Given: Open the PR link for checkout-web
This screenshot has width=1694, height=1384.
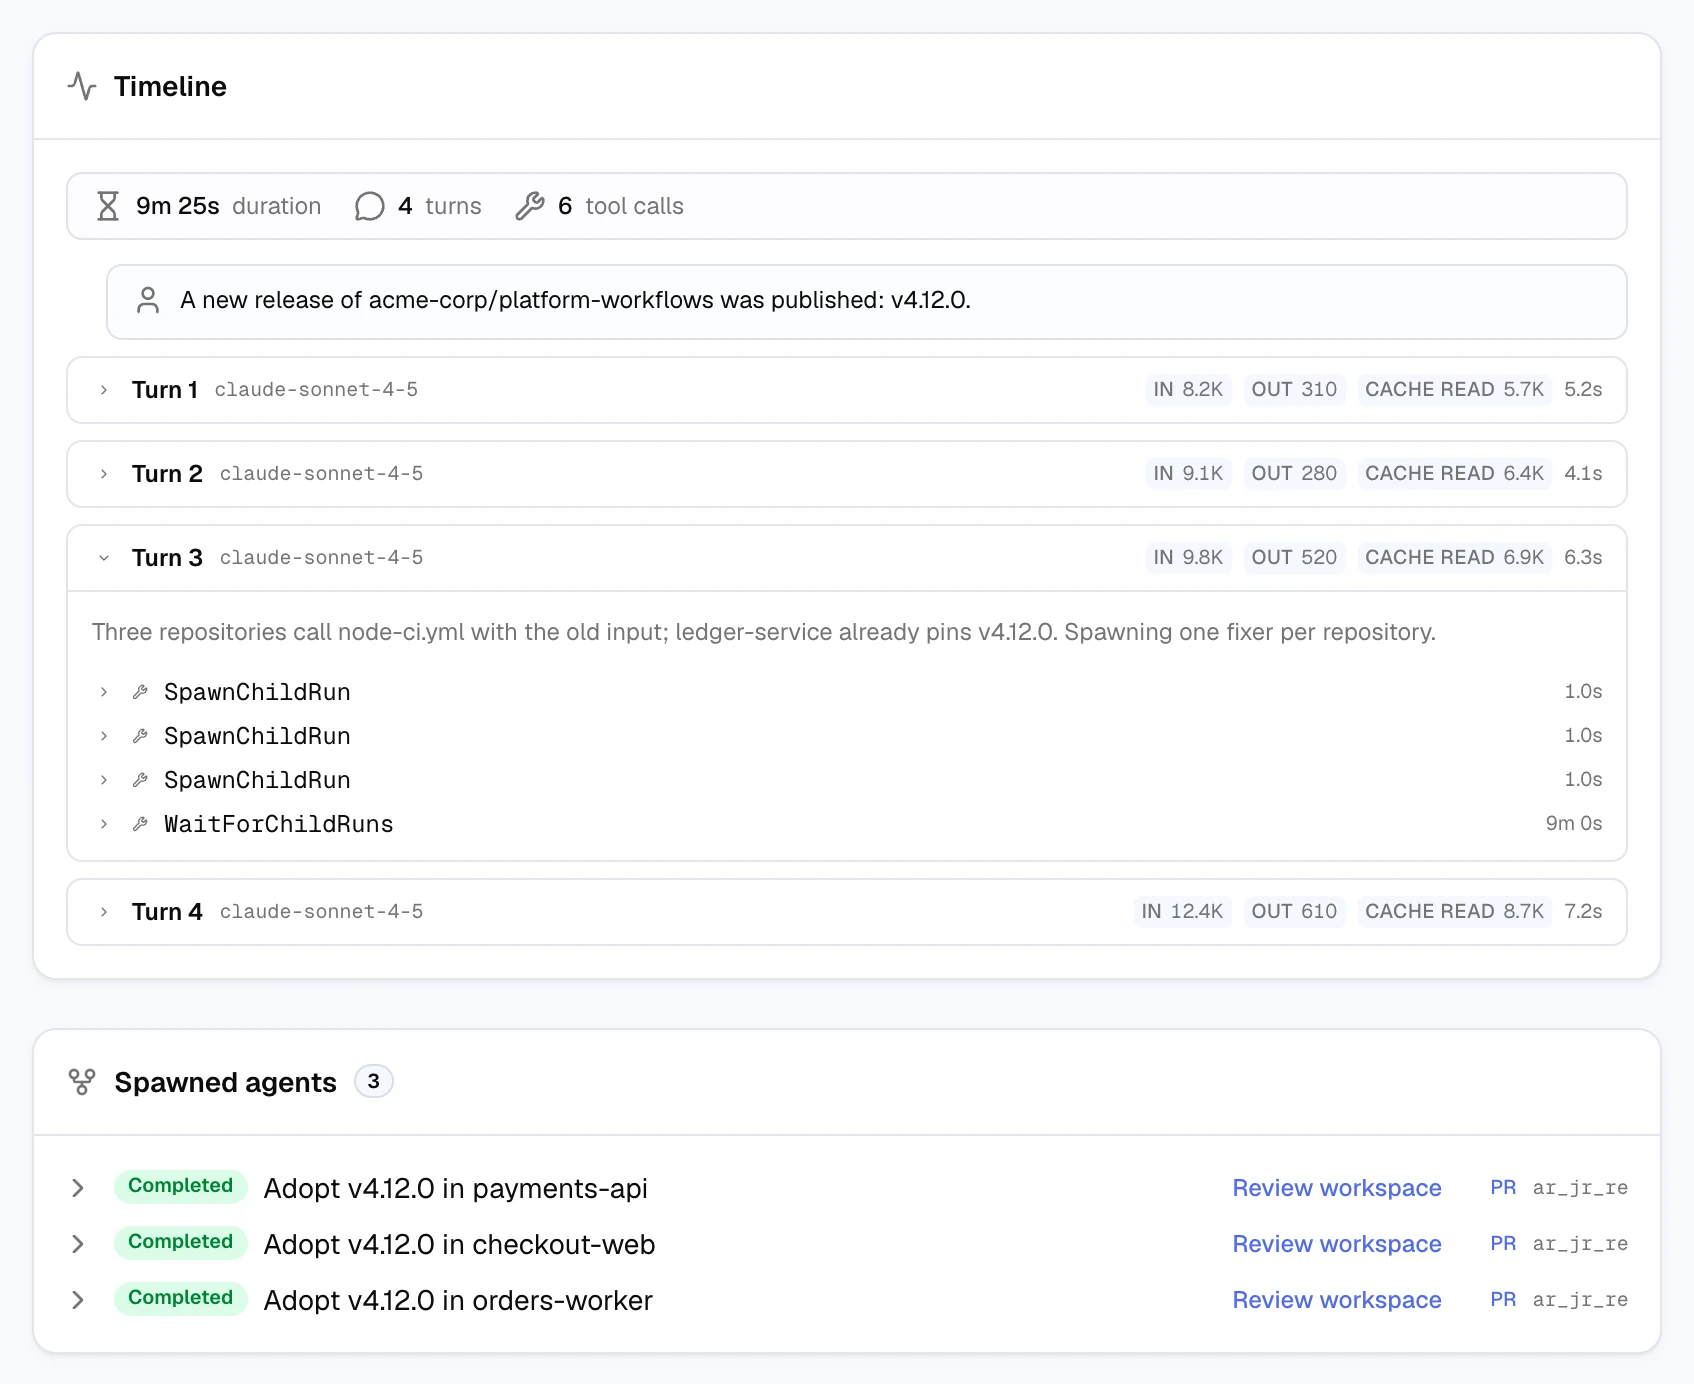Looking at the screenshot, I should (x=1503, y=1244).
